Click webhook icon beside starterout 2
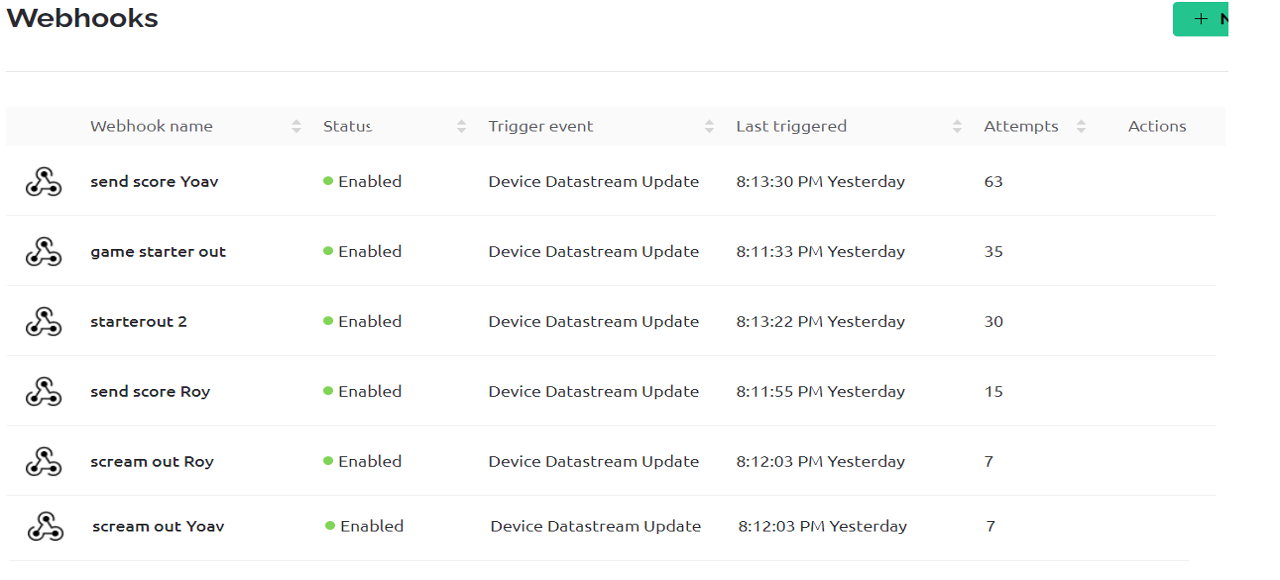This screenshot has width=1280, height=580. click(x=43, y=322)
